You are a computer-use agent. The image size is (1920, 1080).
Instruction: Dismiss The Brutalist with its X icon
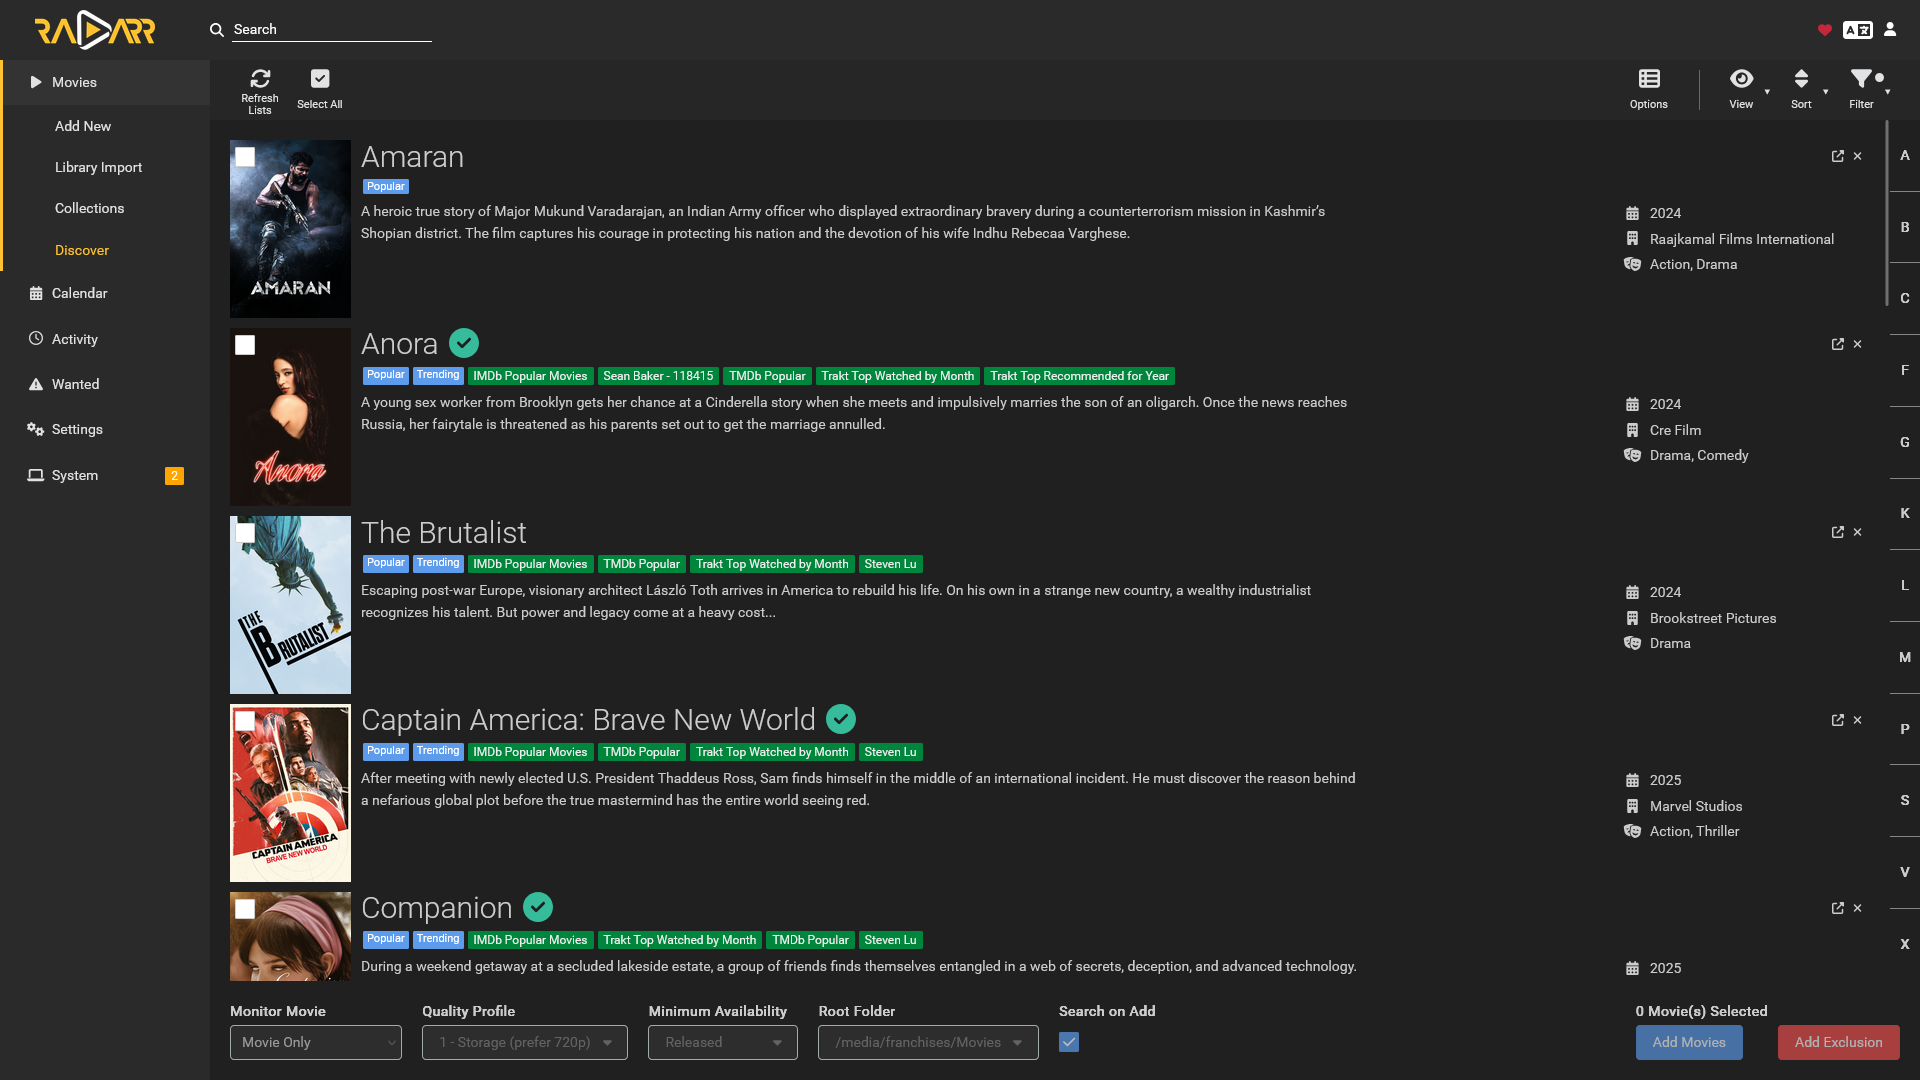click(1858, 532)
